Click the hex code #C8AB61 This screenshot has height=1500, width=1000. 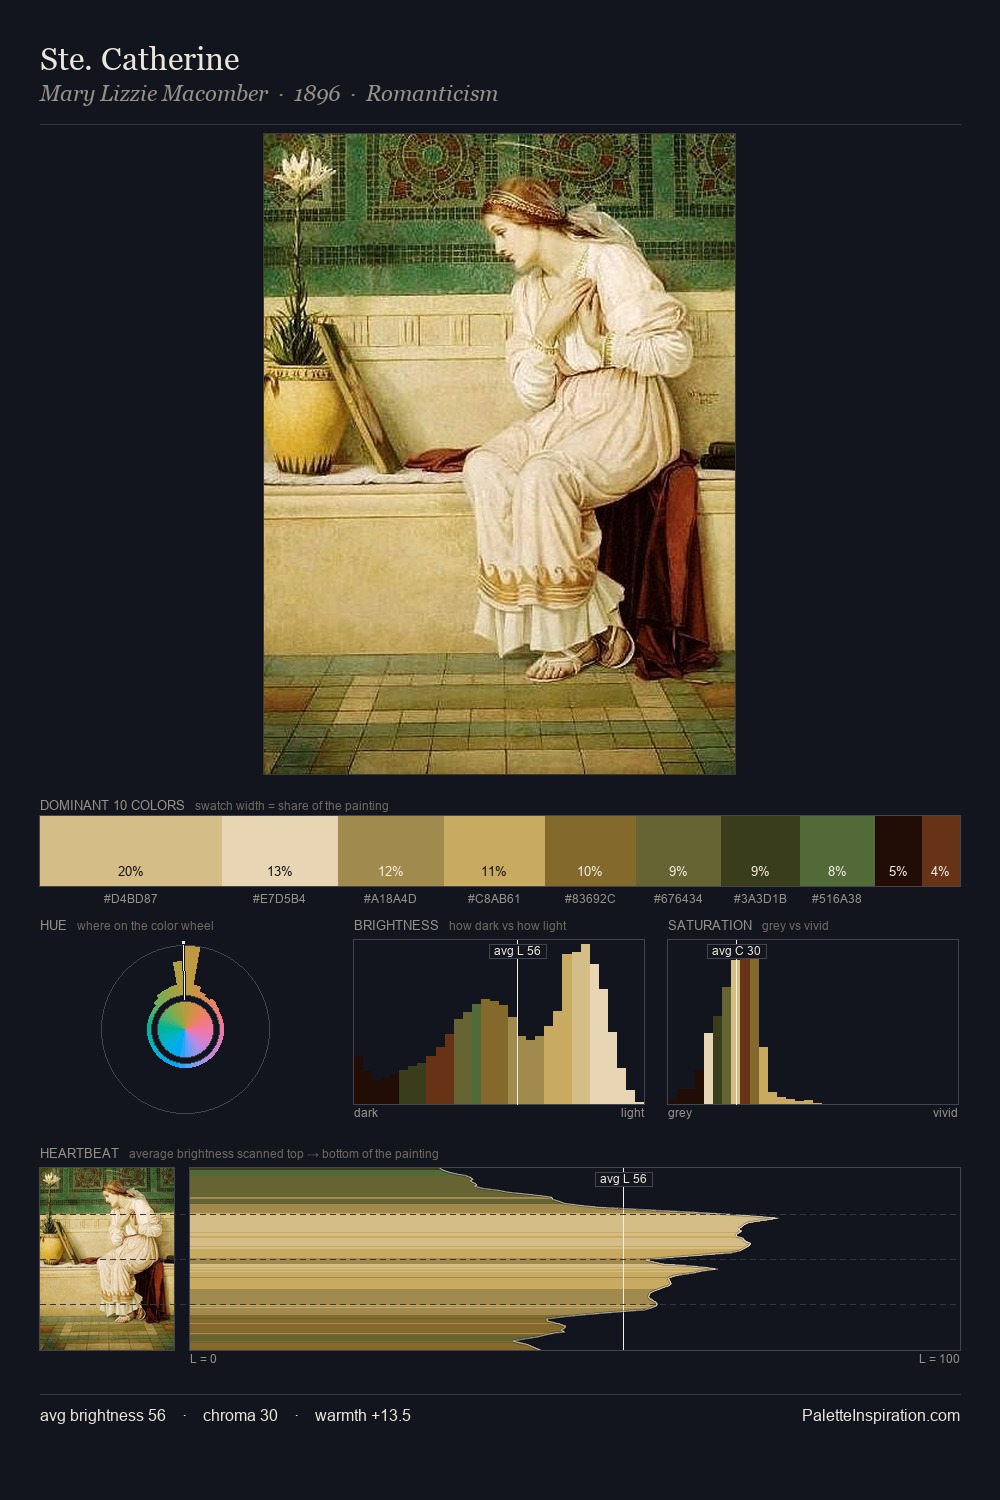494,898
